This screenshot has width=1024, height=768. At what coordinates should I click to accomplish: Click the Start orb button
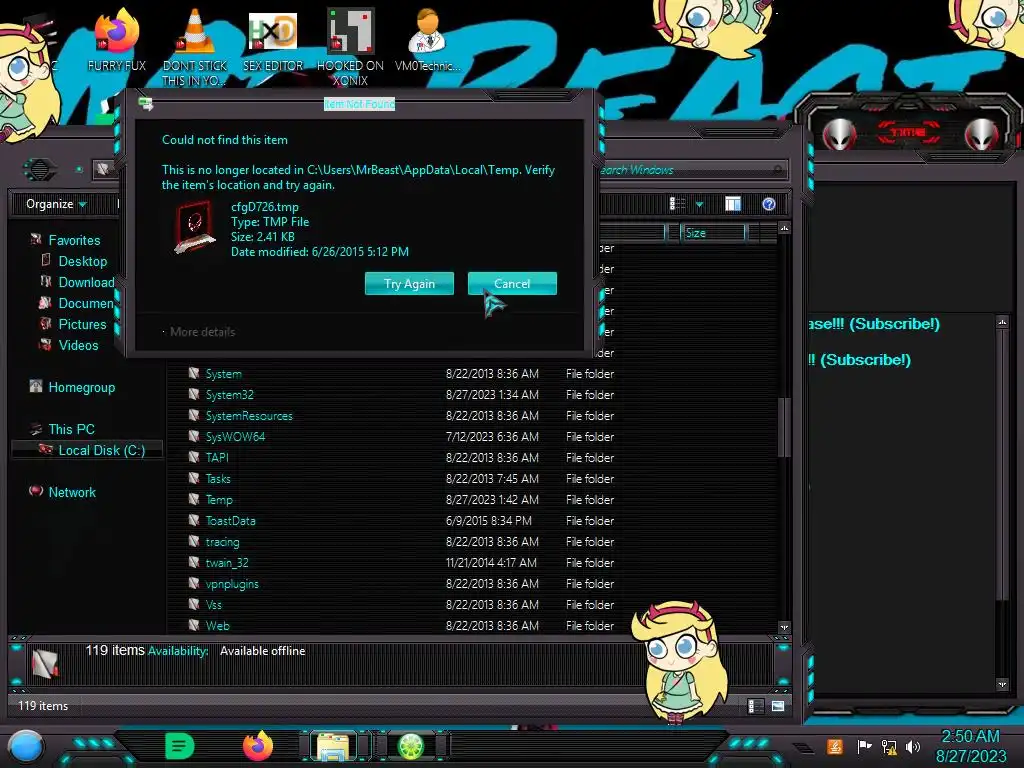pyautogui.click(x=26, y=747)
